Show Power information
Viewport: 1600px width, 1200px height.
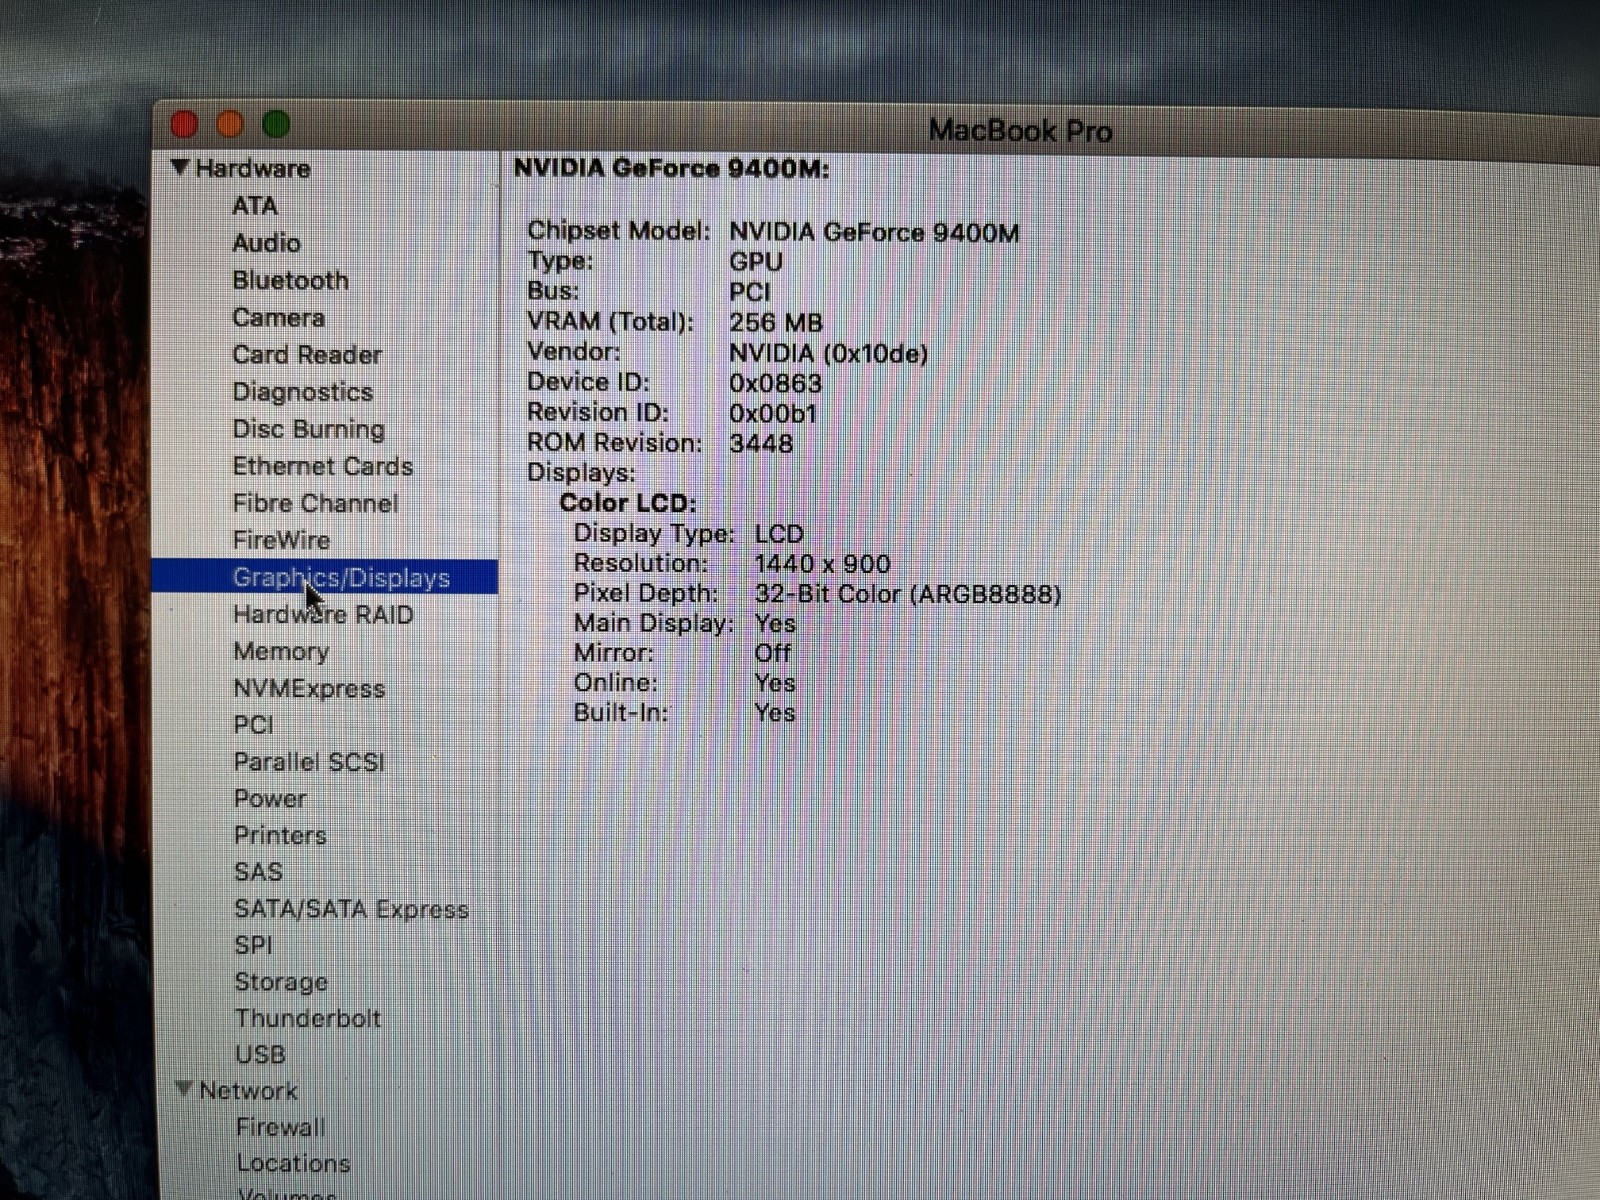pyautogui.click(x=270, y=799)
